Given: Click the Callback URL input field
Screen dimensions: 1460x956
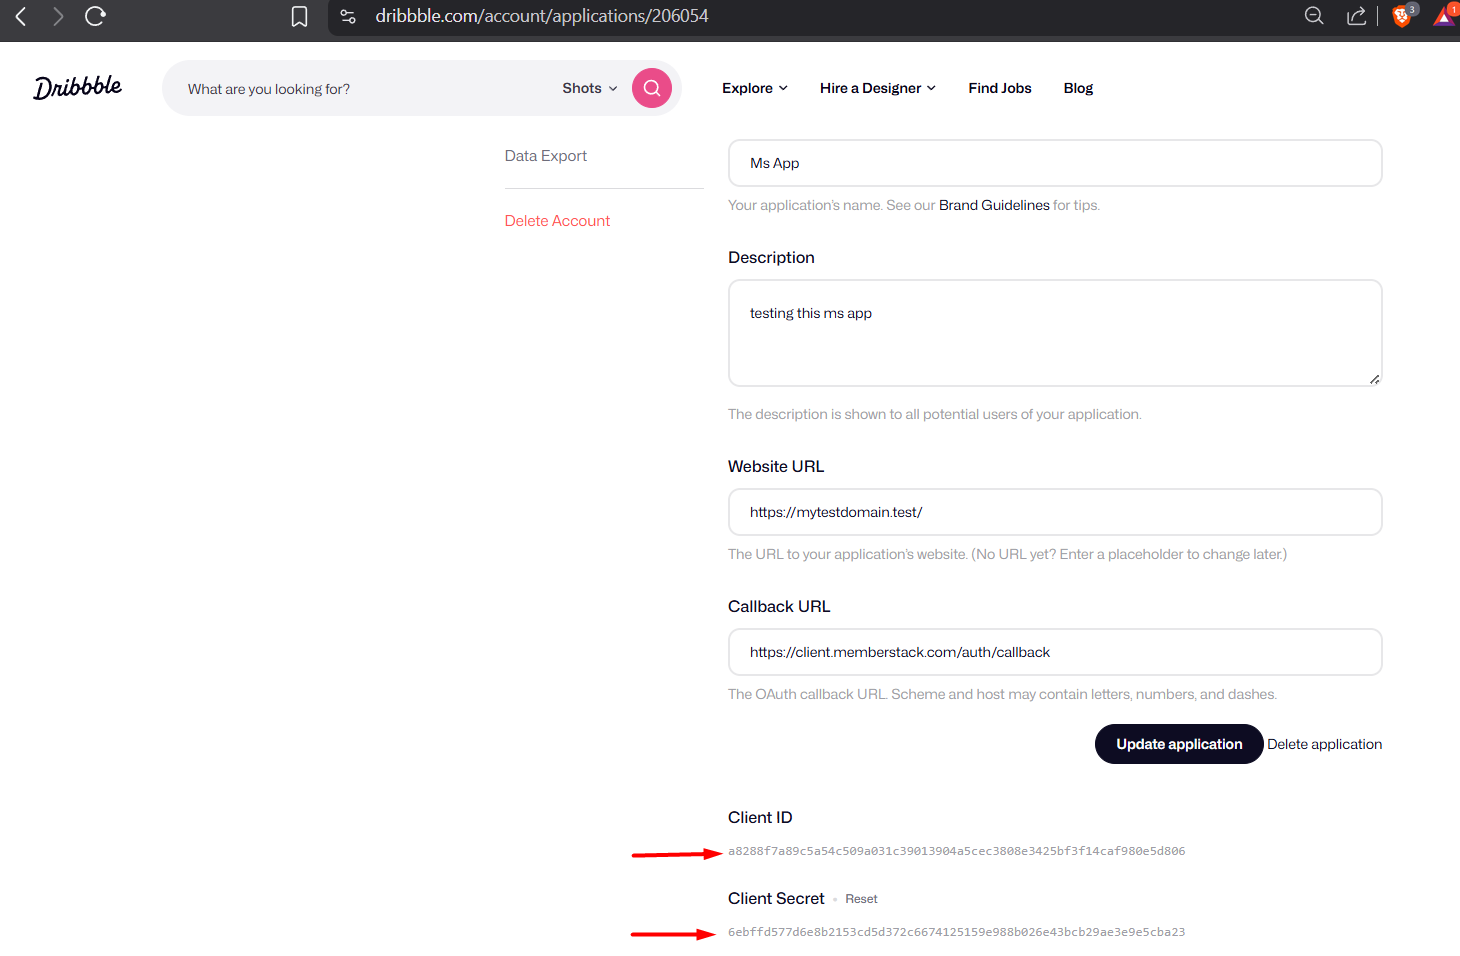Looking at the screenshot, I should tap(1055, 652).
